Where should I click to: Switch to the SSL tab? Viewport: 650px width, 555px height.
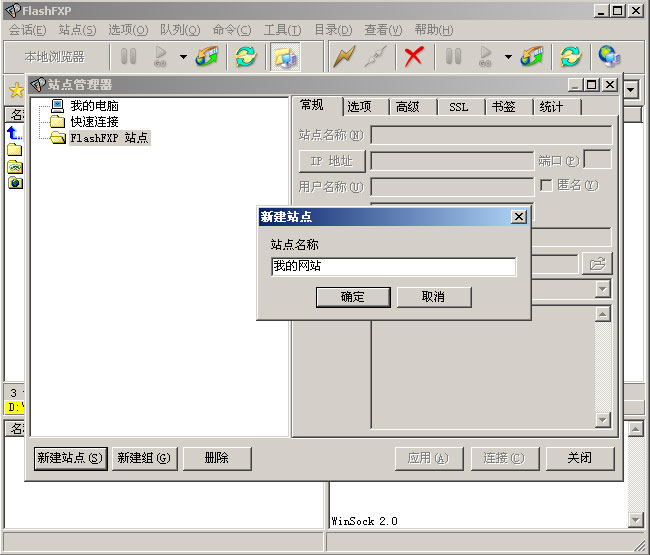(458, 107)
